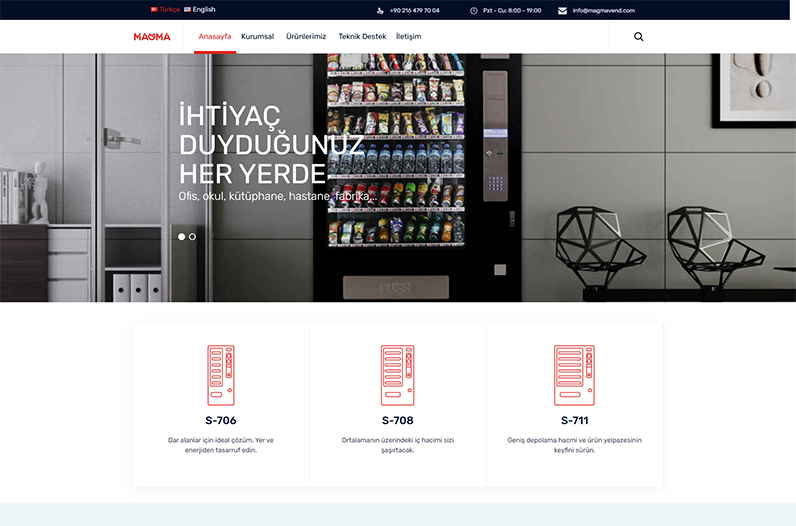Expand the Kurumsal menu
The height and width of the screenshot is (526, 796).
tap(257, 37)
